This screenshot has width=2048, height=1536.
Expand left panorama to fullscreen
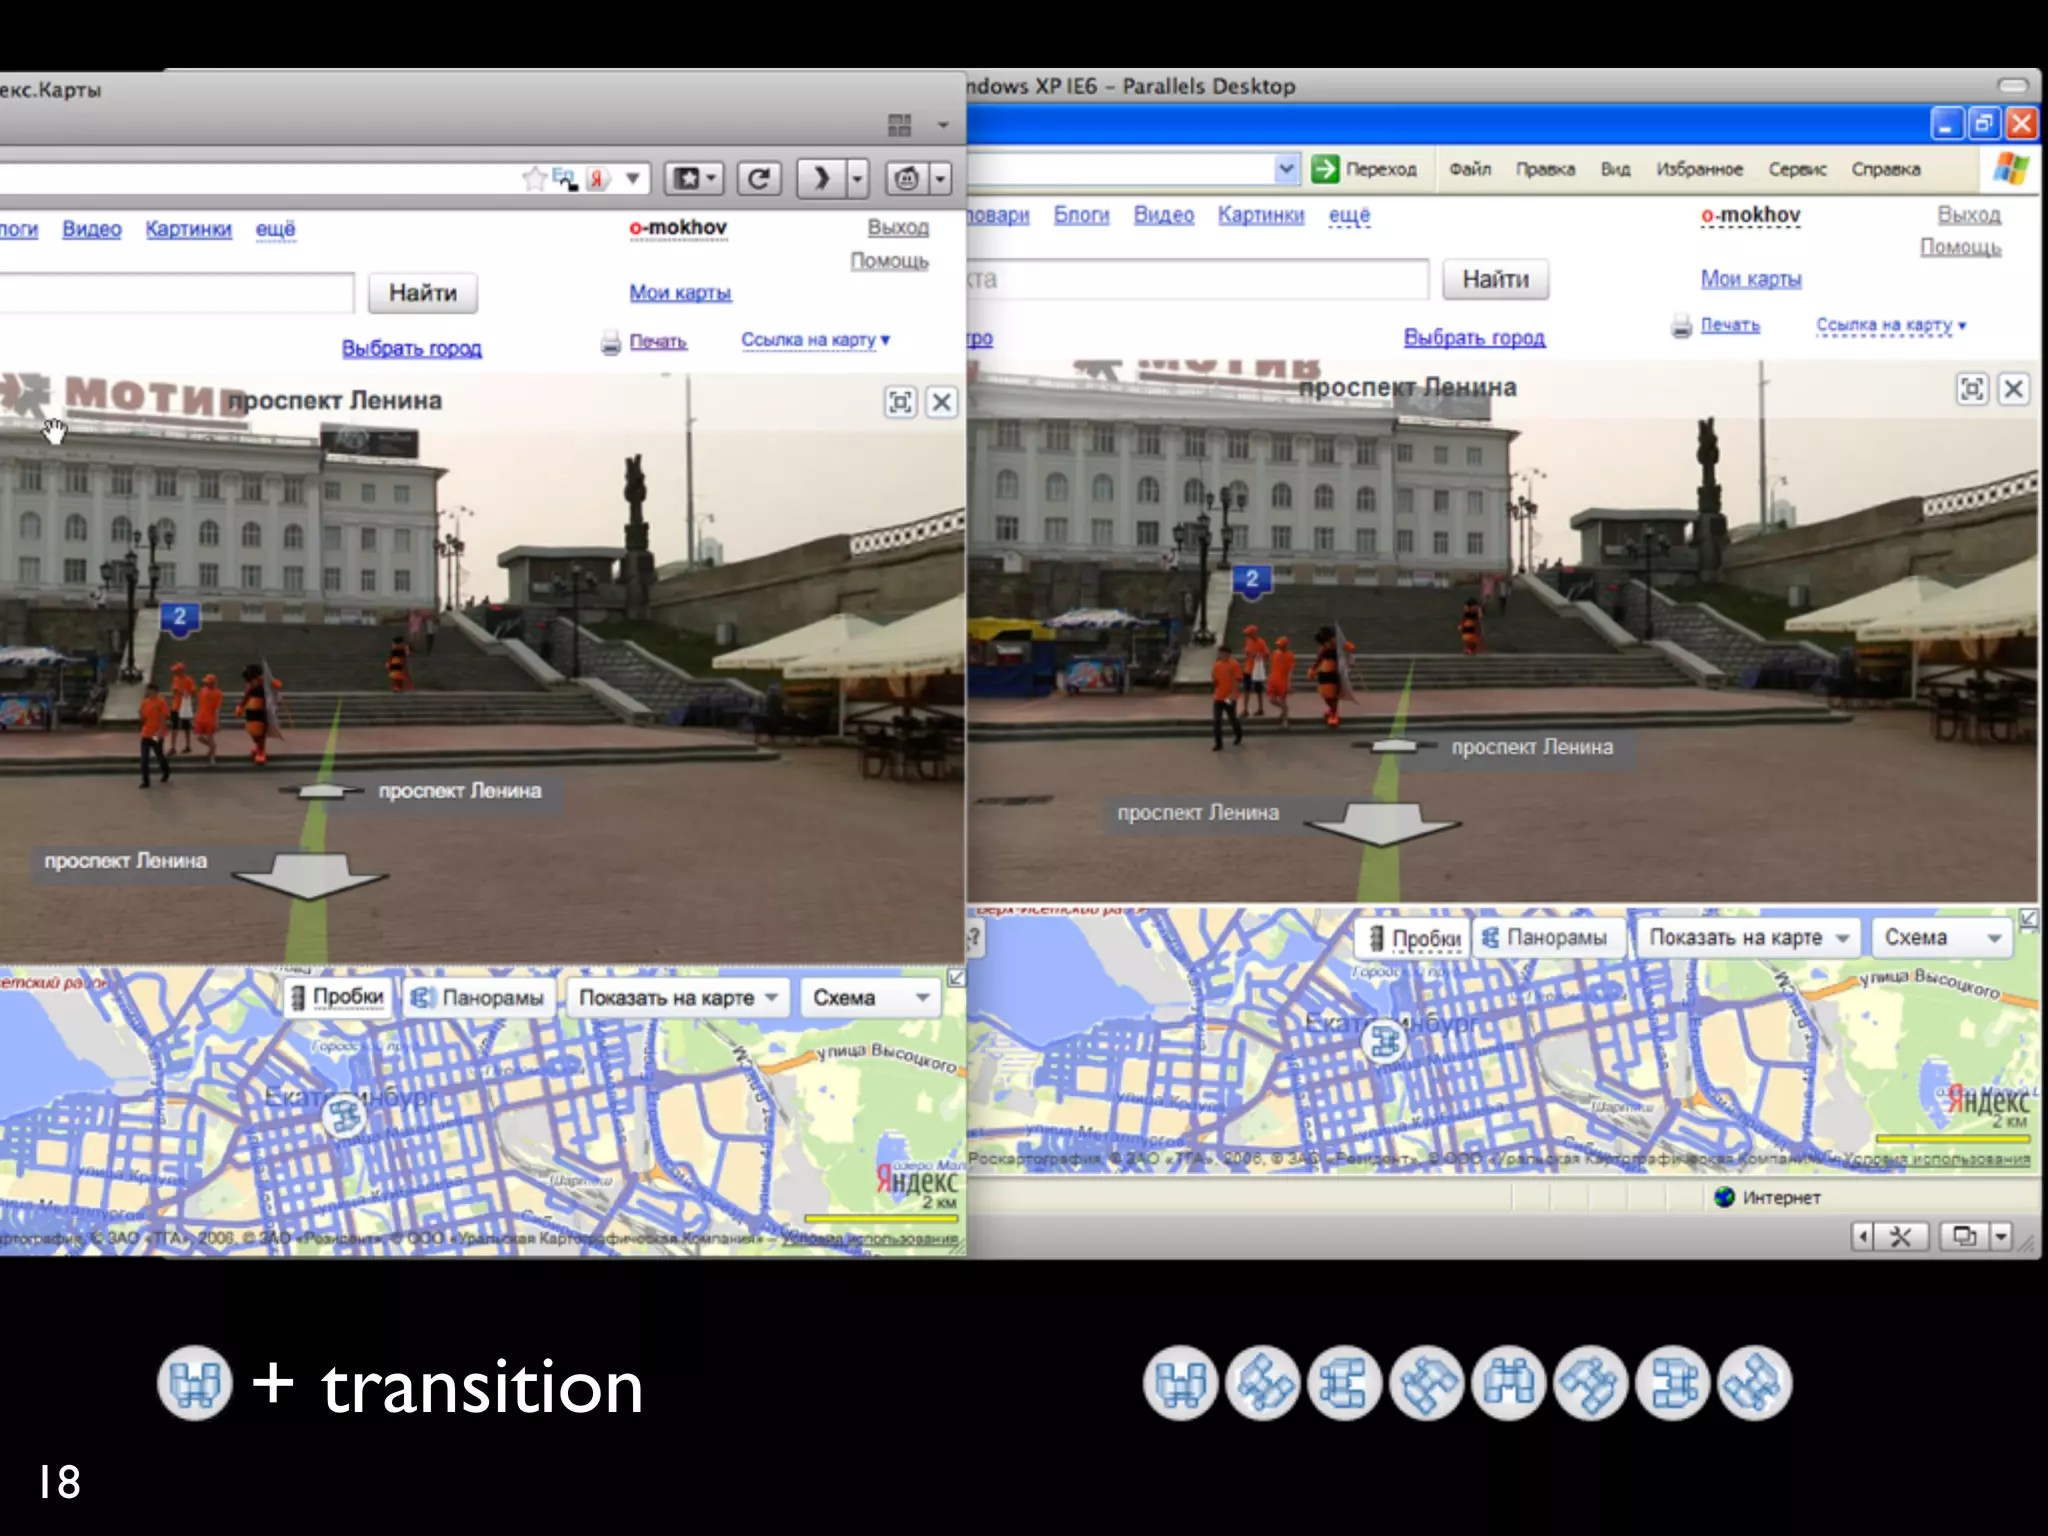[900, 402]
